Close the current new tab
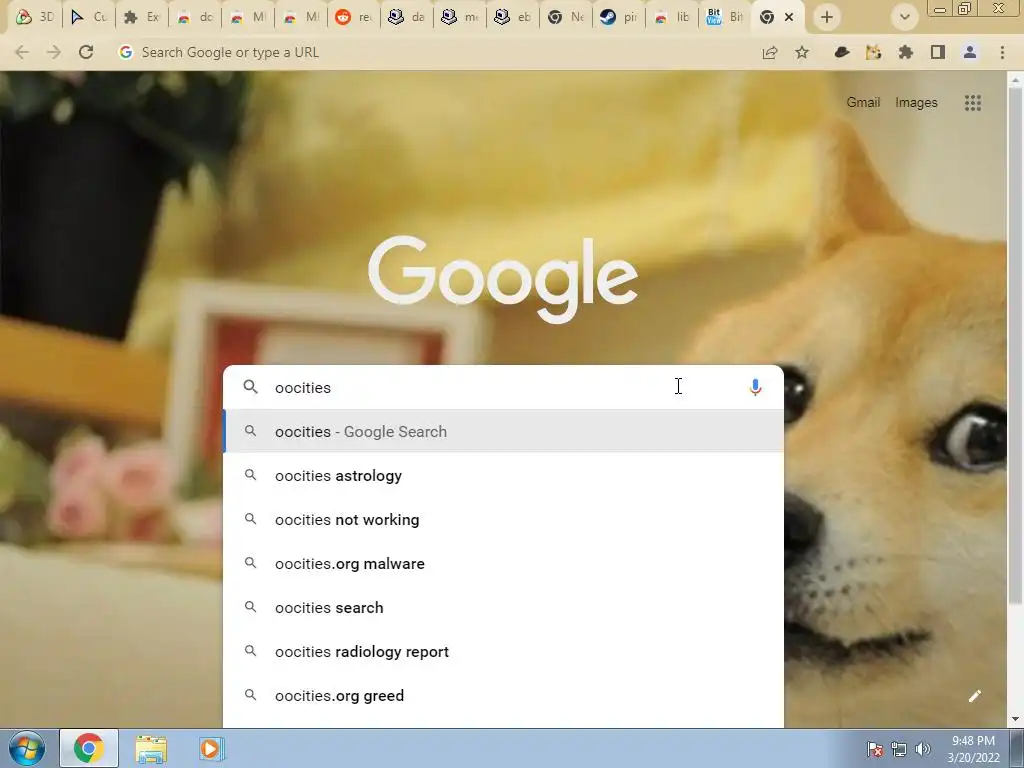Image resolution: width=1024 pixels, height=768 pixels. coord(789,18)
